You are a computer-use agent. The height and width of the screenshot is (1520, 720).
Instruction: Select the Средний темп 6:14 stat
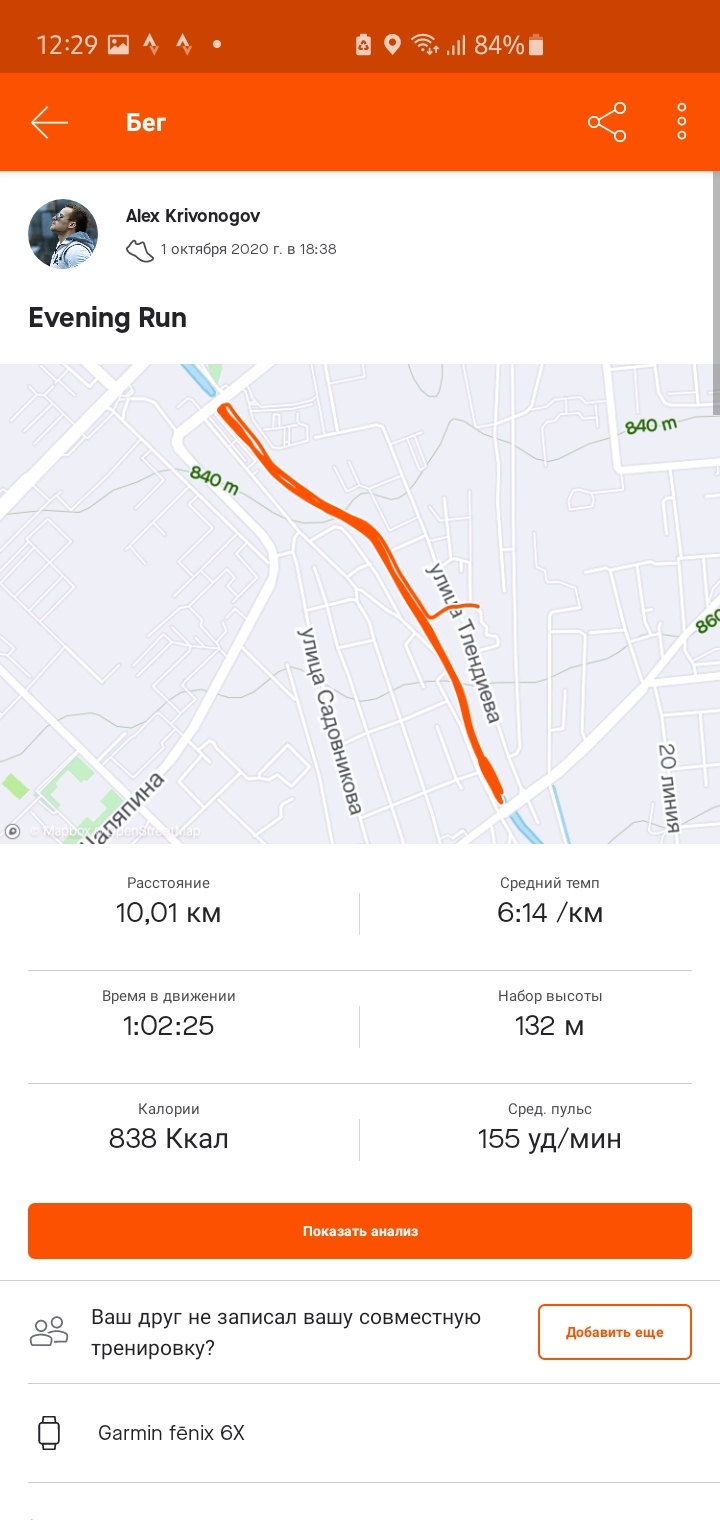(x=550, y=901)
